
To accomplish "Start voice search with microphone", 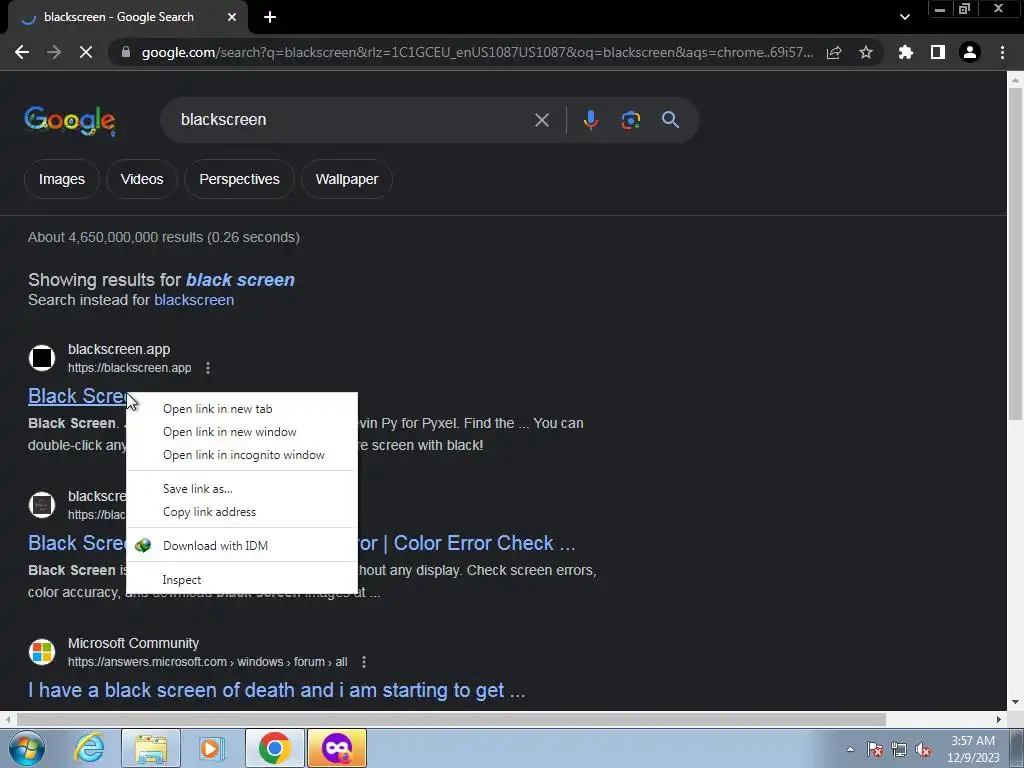I will 590,120.
